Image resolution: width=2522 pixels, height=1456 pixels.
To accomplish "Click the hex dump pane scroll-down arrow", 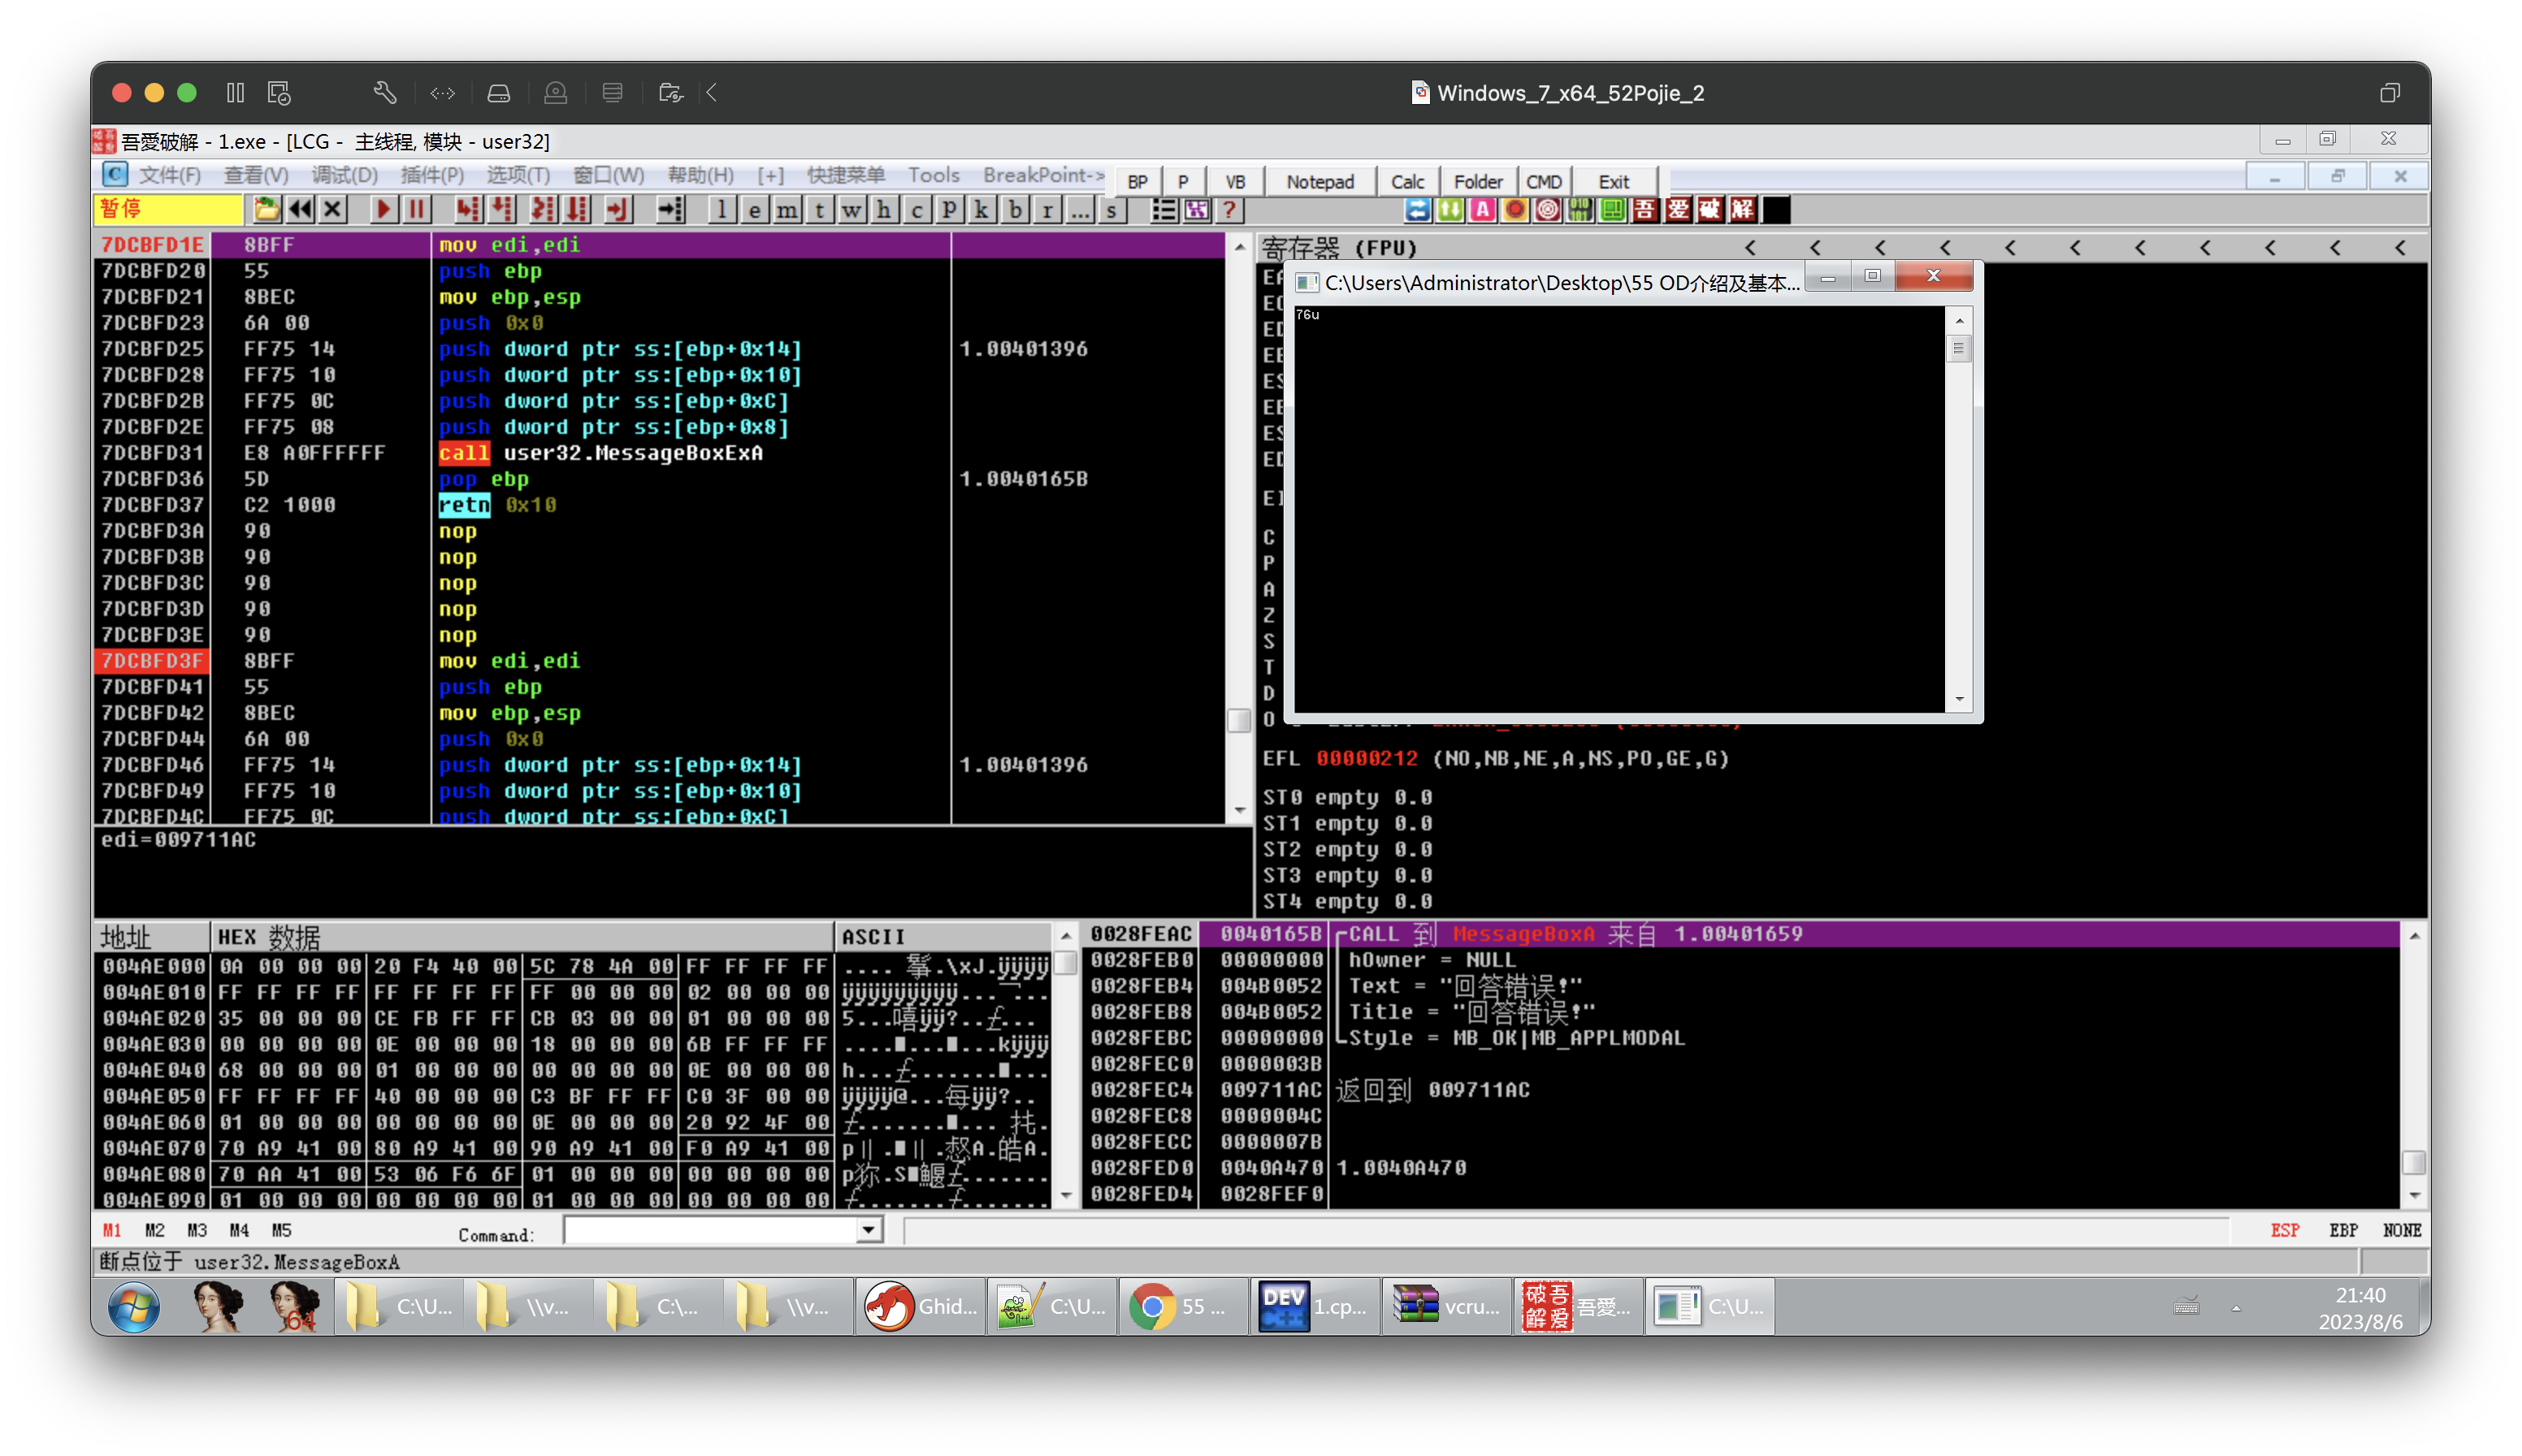I will [x=1066, y=1196].
